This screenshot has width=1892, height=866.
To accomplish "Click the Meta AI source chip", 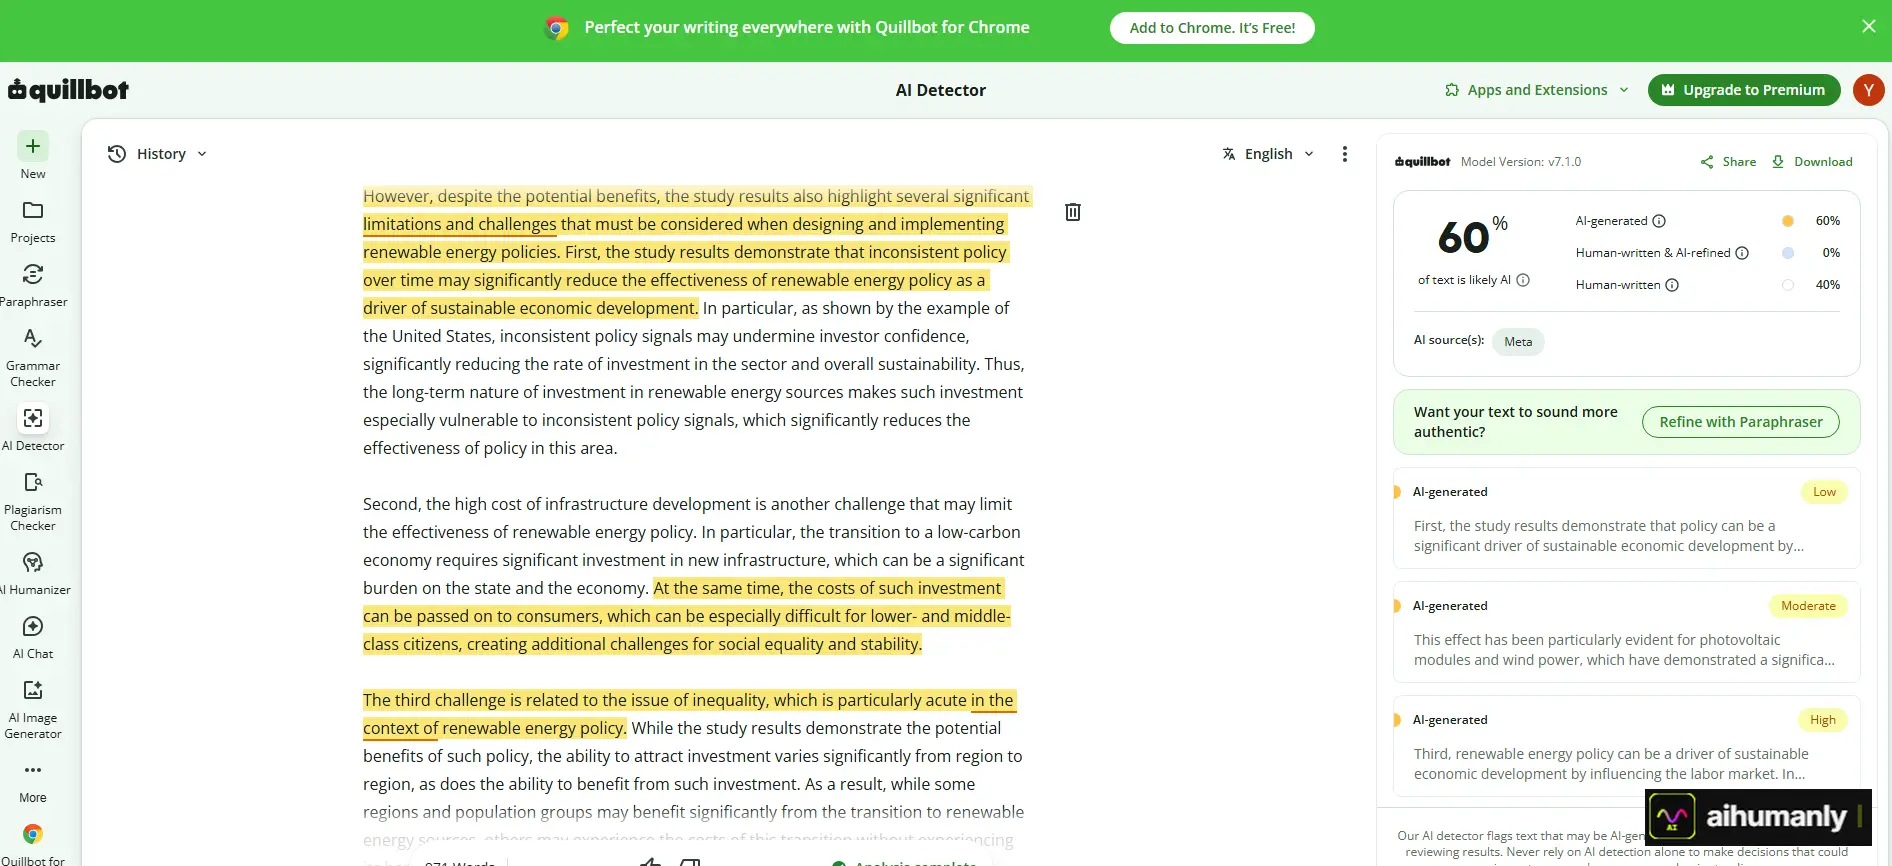I will [1518, 342].
